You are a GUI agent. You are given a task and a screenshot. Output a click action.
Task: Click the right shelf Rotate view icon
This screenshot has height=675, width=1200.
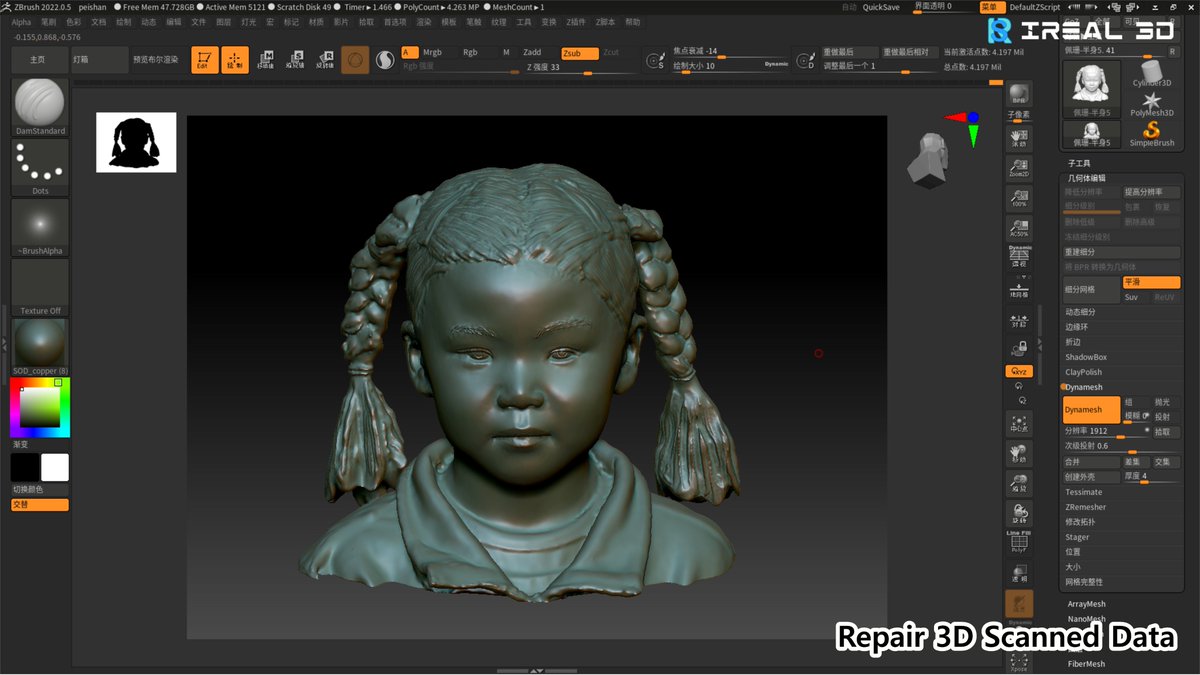pos(1019,513)
